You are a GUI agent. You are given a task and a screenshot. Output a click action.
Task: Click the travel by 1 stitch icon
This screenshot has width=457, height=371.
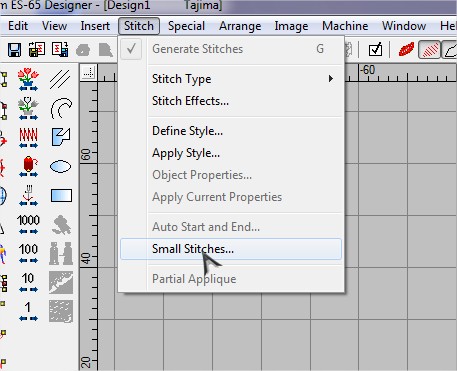28,311
